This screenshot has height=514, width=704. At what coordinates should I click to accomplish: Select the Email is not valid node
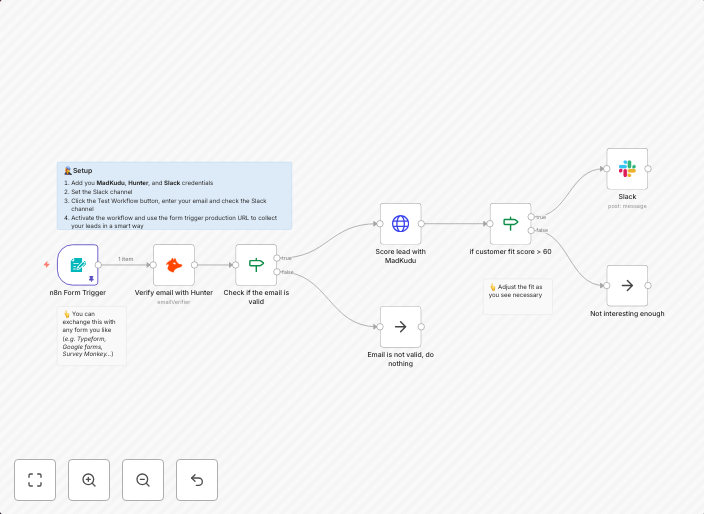coord(400,327)
